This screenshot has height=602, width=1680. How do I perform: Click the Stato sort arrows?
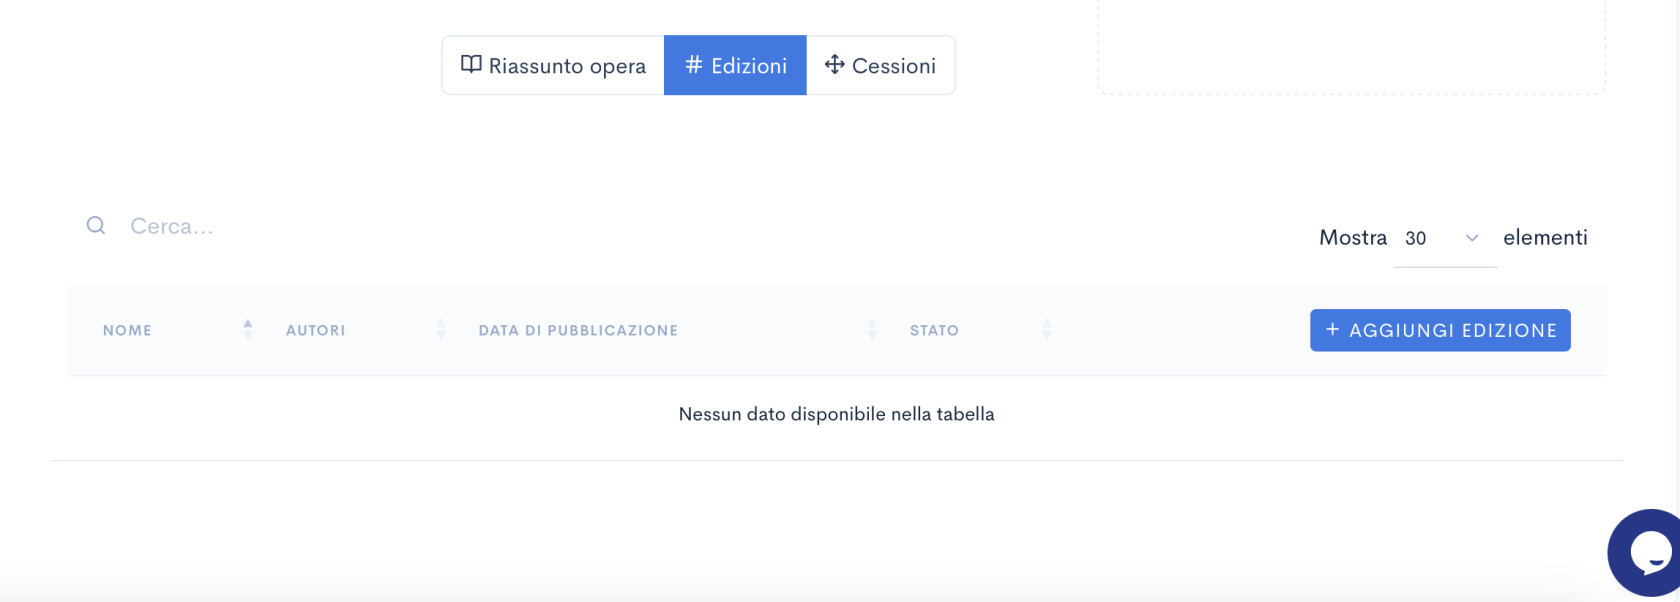click(x=1047, y=330)
